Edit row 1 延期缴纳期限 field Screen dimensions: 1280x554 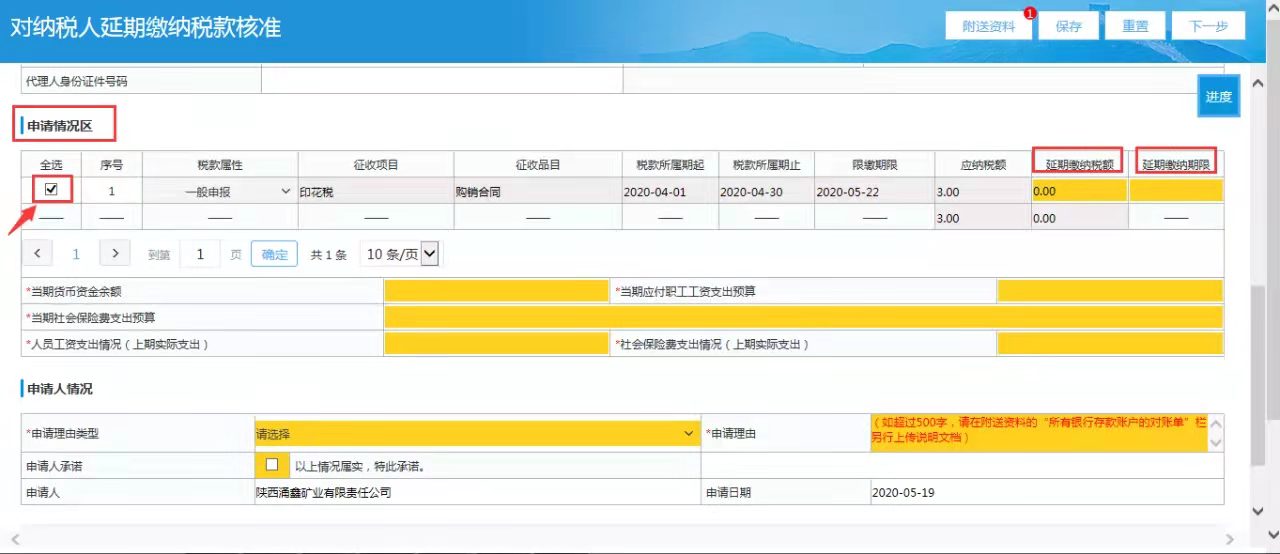(x=1176, y=190)
